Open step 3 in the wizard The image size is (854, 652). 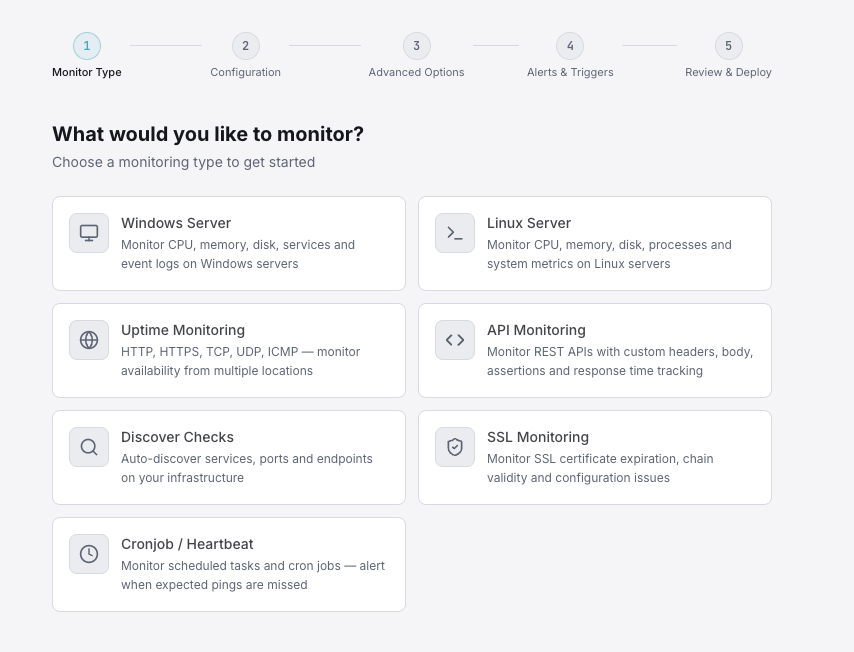[x=417, y=46]
